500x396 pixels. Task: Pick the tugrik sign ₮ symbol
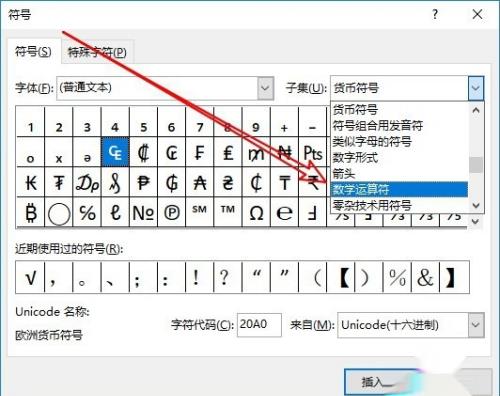(x=59, y=183)
